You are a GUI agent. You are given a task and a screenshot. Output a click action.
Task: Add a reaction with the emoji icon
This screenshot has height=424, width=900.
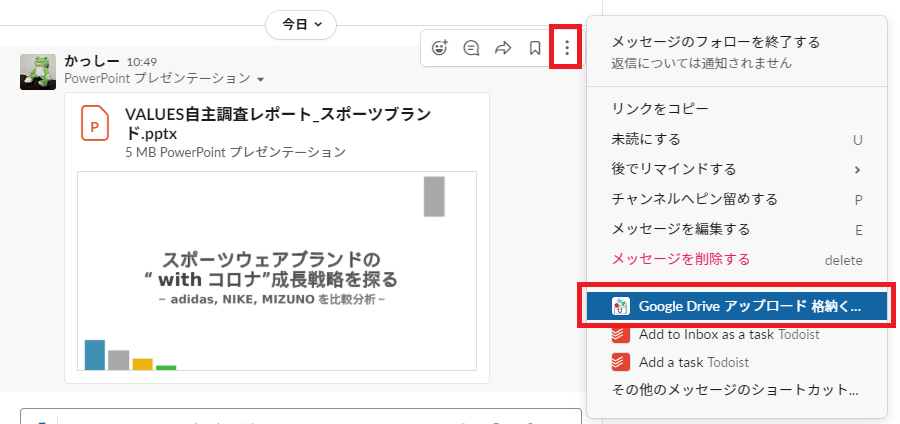440,48
